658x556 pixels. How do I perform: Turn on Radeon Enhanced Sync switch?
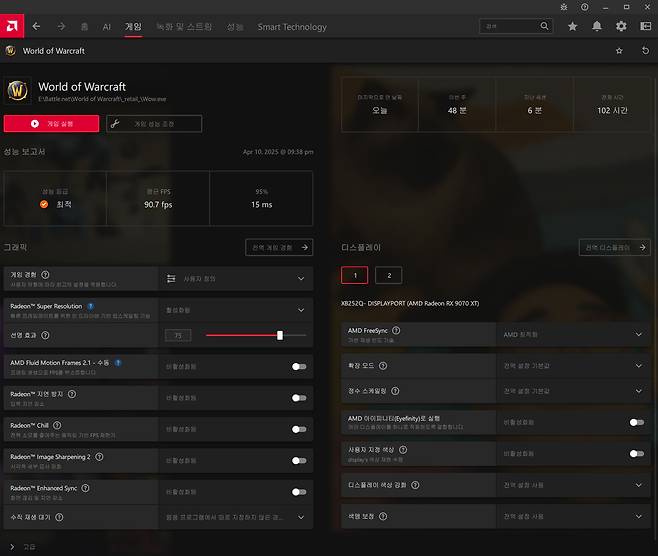[x=298, y=491]
